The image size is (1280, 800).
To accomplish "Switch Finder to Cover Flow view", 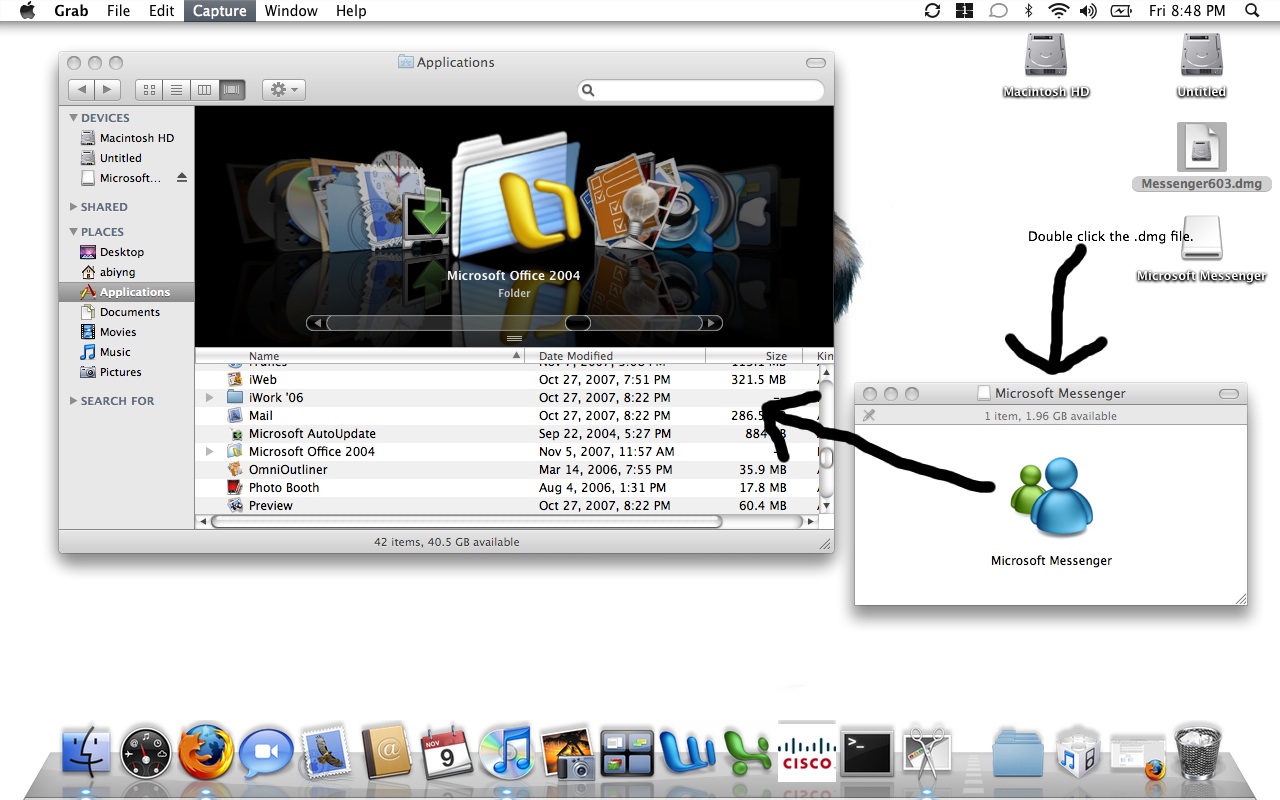I will click(232, 90).
